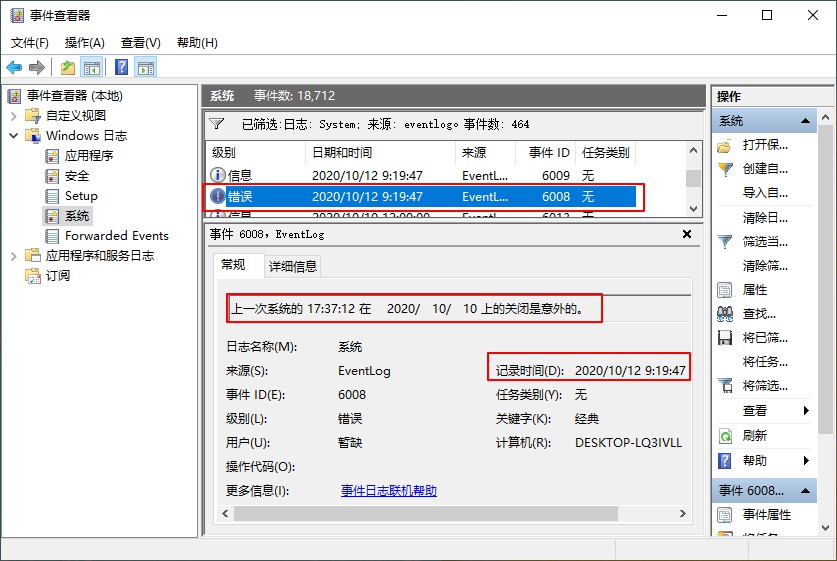Select Forwarded Events in the tree
837x561 pixels.
(x=116, y=236)
